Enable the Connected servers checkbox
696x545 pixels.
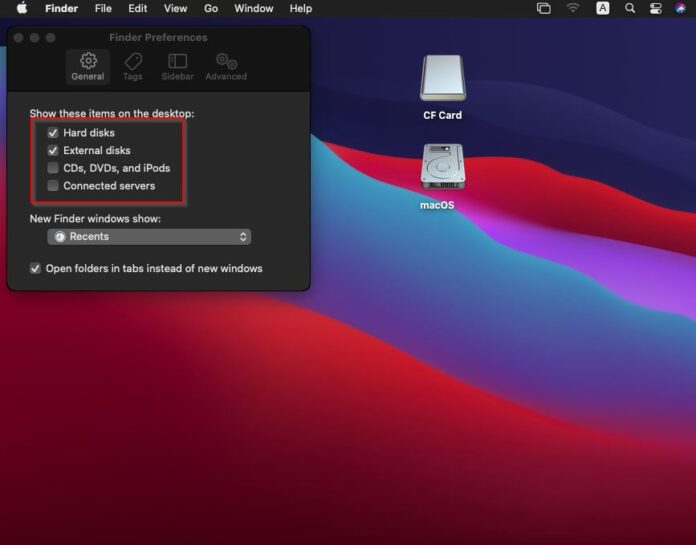click(53, 186)
